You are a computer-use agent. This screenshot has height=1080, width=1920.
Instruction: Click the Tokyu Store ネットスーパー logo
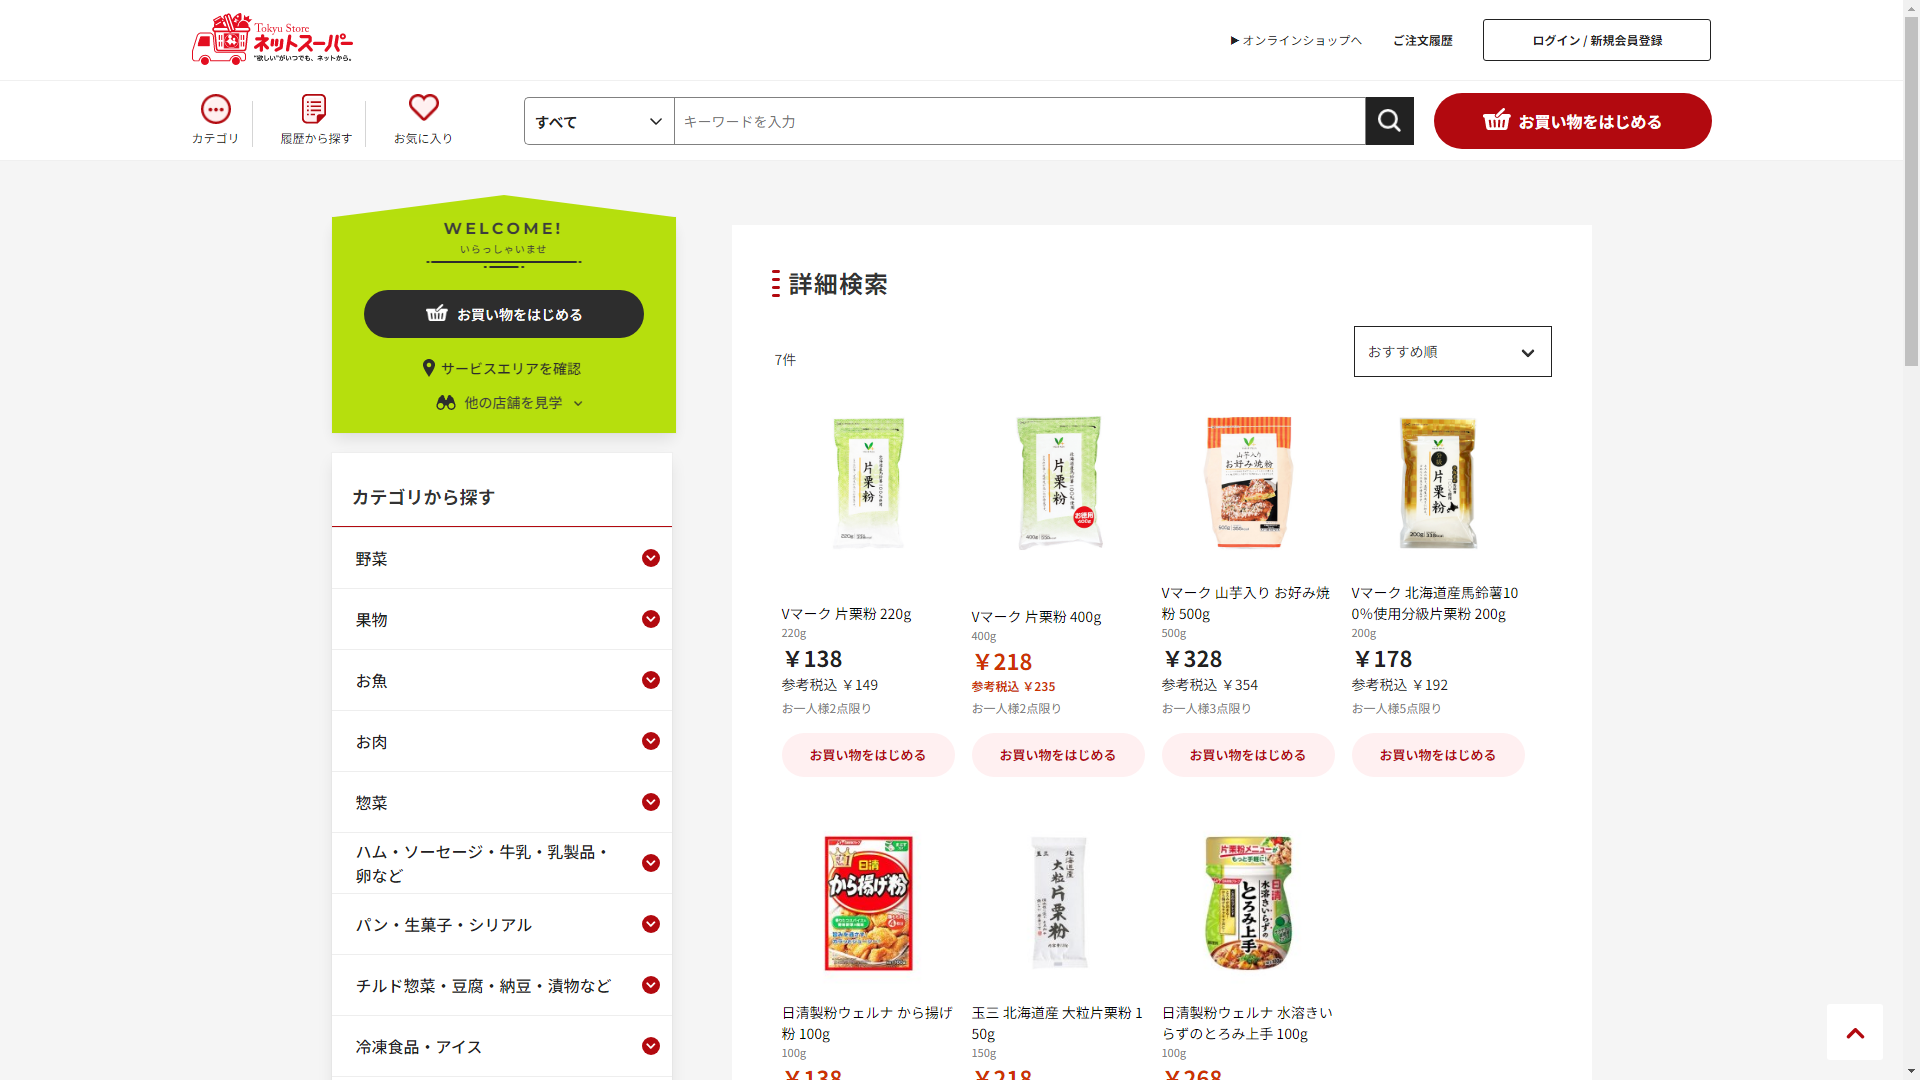pos(272,40)
